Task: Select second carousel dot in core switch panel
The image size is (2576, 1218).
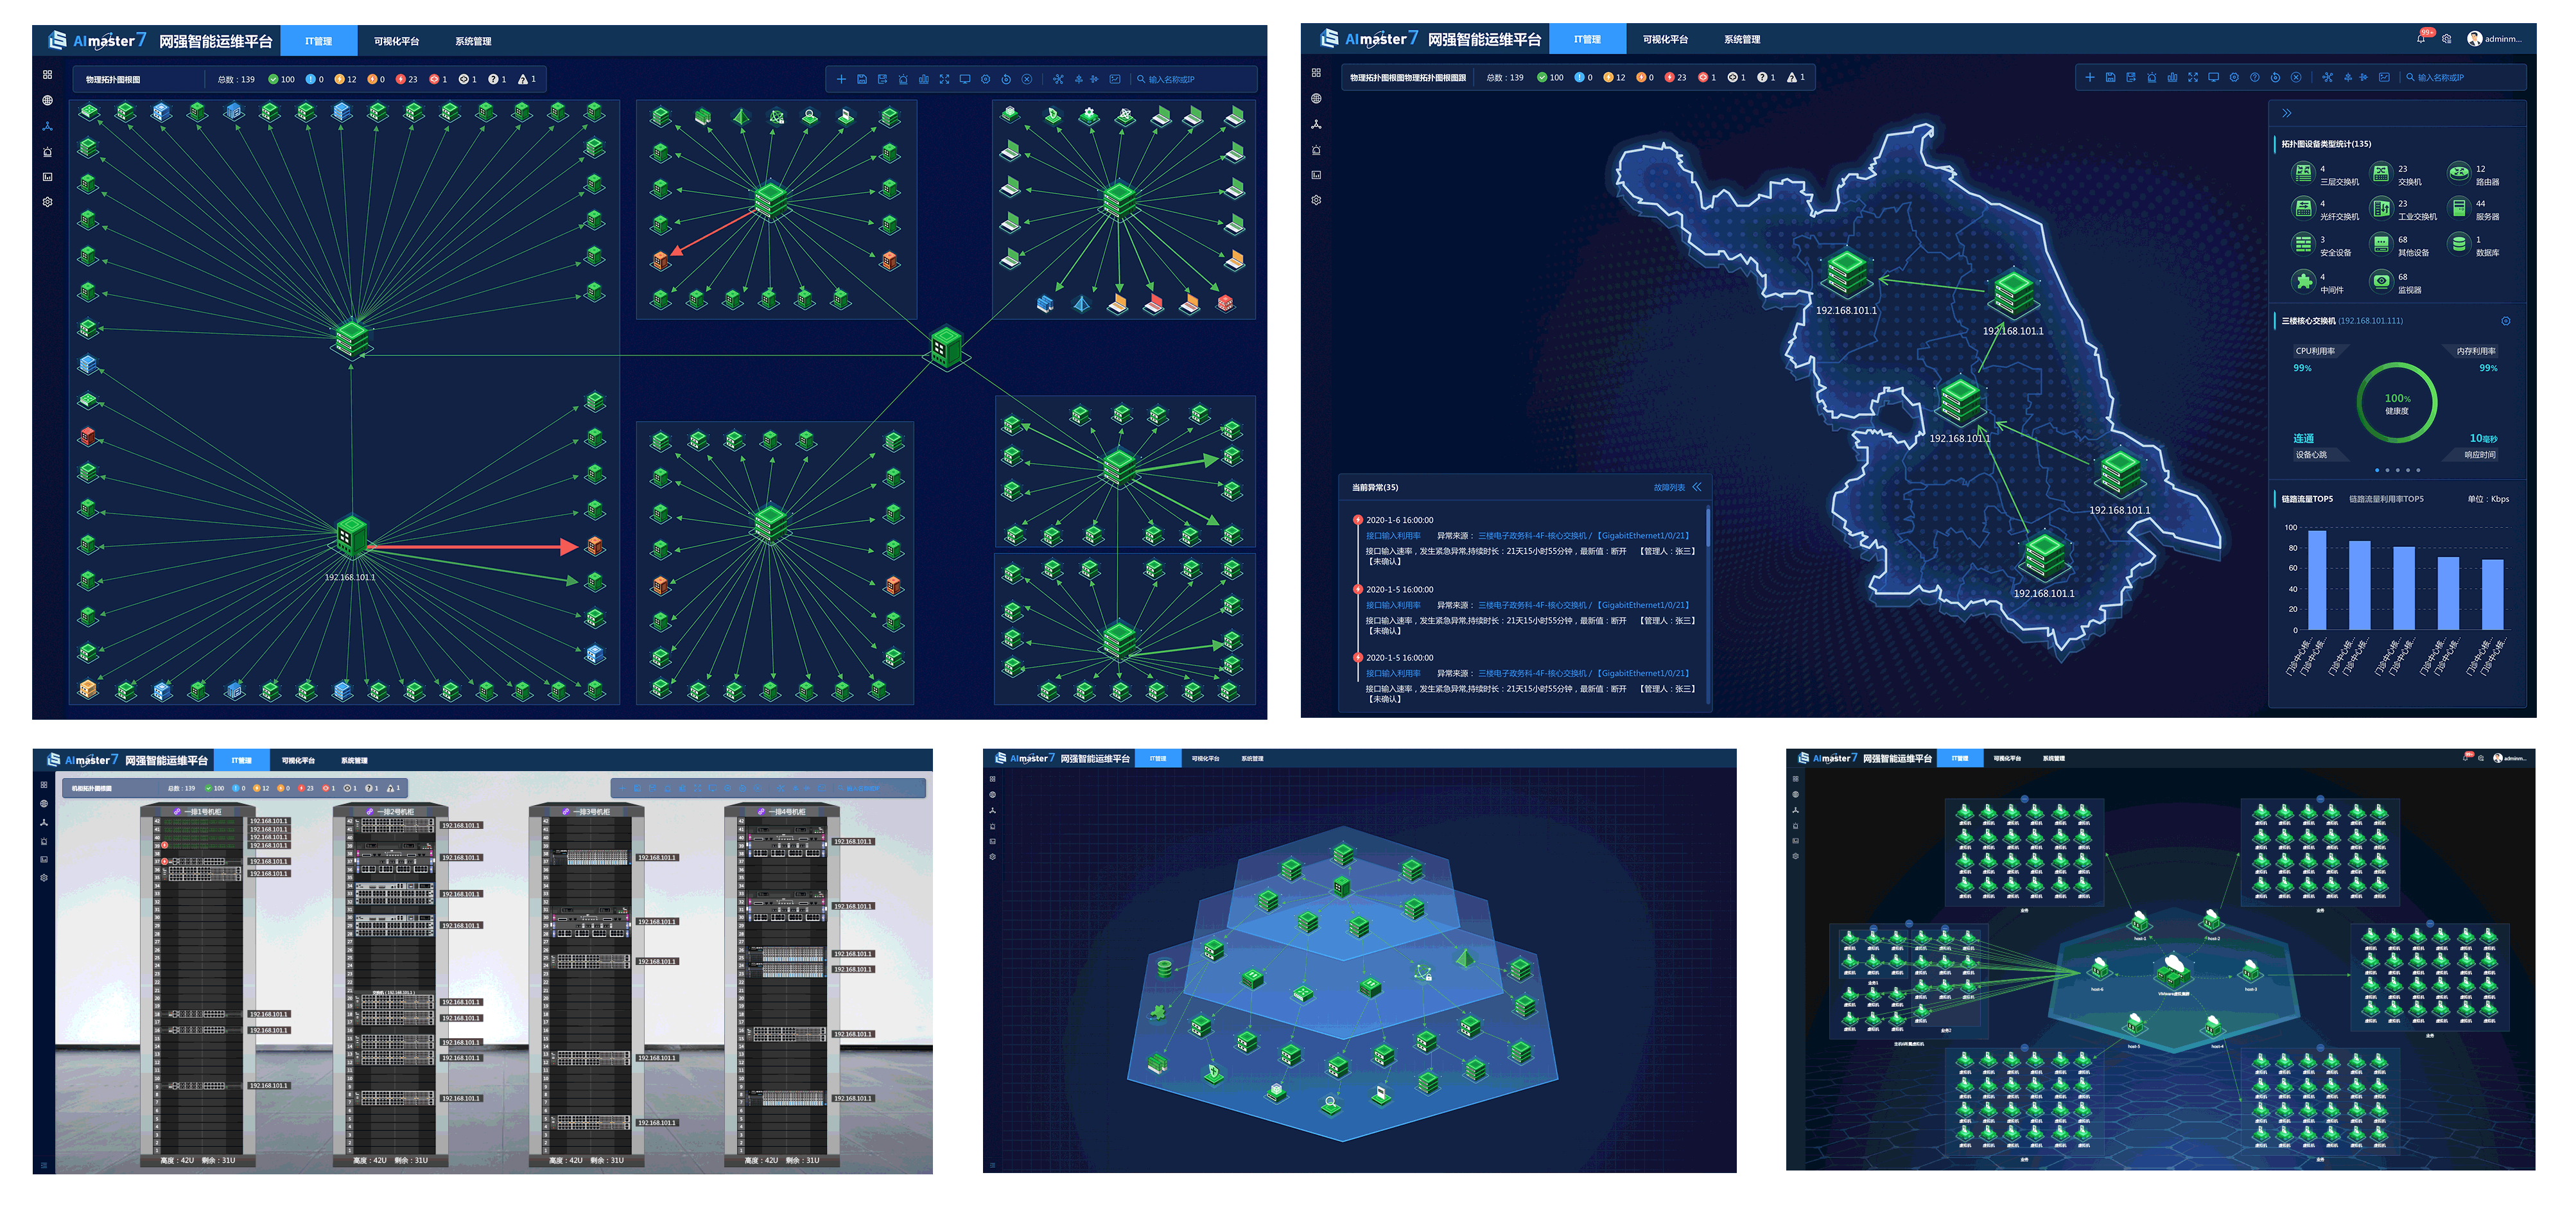Action: 2387,470
